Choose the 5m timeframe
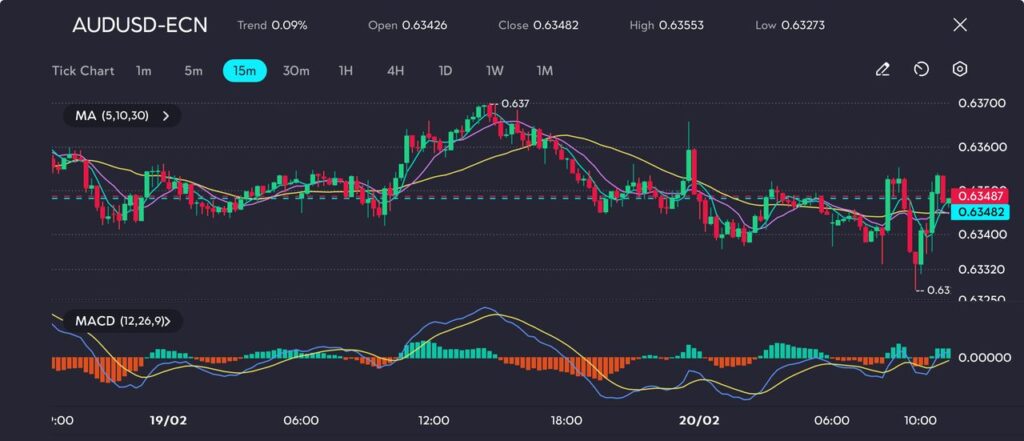 193,71
